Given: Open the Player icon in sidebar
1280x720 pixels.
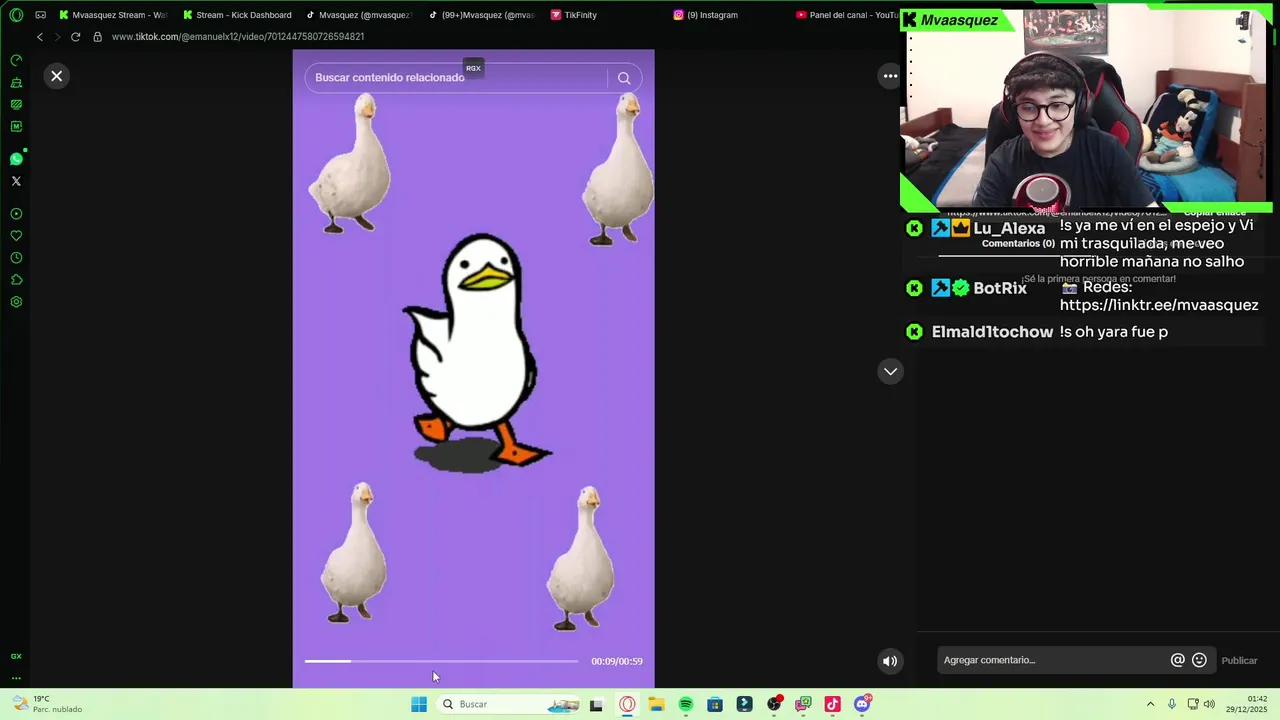Looking at the screenshot, I should tap(16, 214).
